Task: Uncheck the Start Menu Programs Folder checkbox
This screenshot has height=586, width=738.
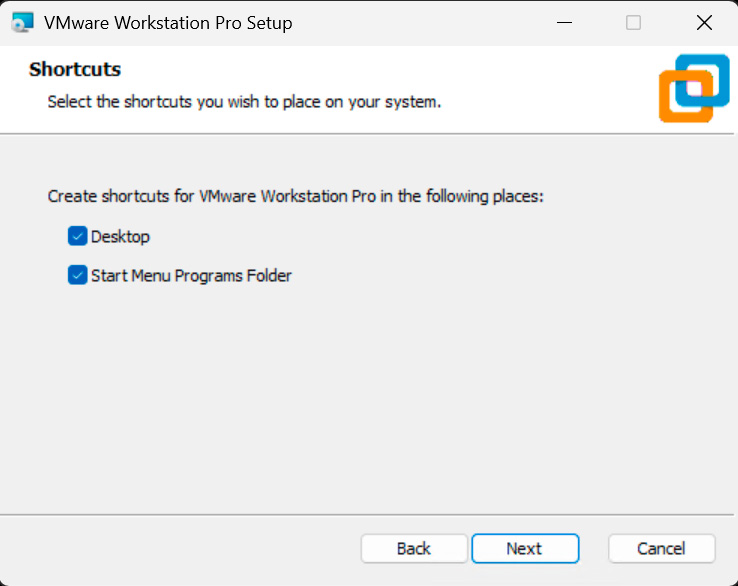Action: point(77,275)
